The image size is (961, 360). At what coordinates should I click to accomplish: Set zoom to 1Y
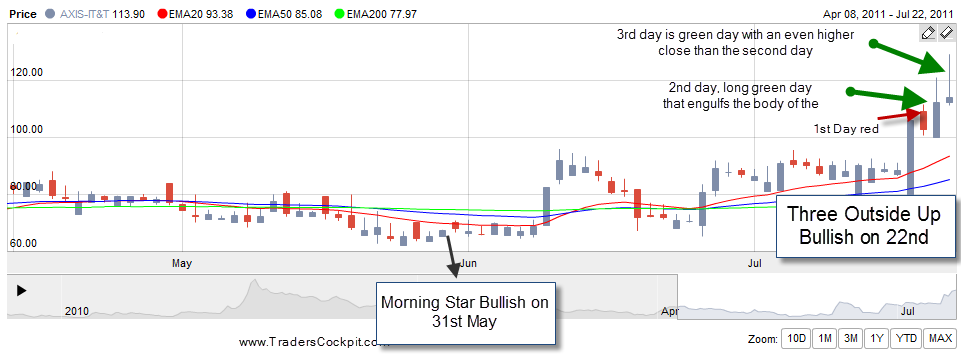pyautogui.click(x=877, y=338)
